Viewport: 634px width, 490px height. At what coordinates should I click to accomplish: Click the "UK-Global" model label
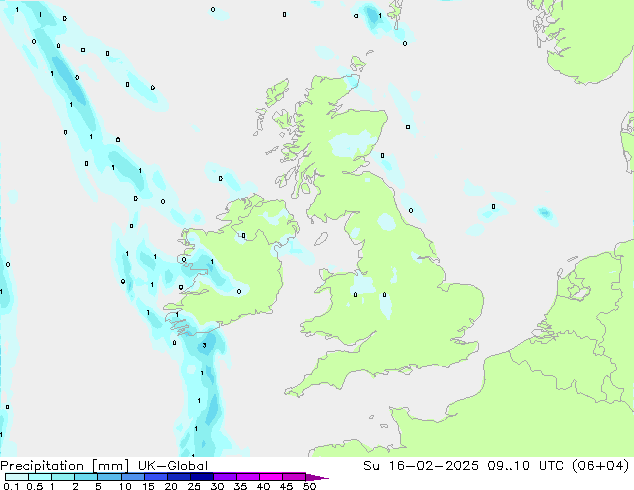coord(173,466)
